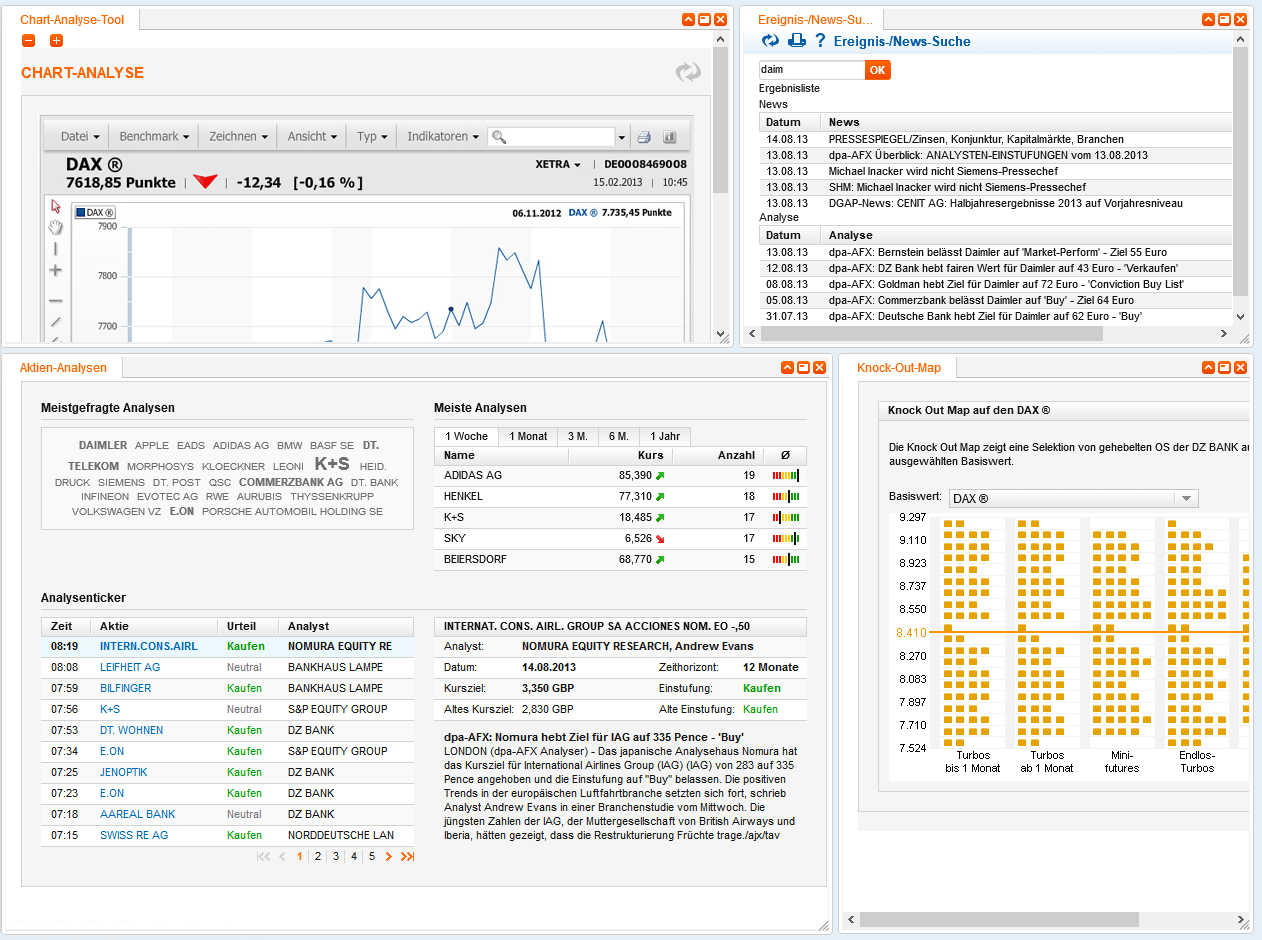Expand the chart search field dropdown arrow

pos(622,137)
